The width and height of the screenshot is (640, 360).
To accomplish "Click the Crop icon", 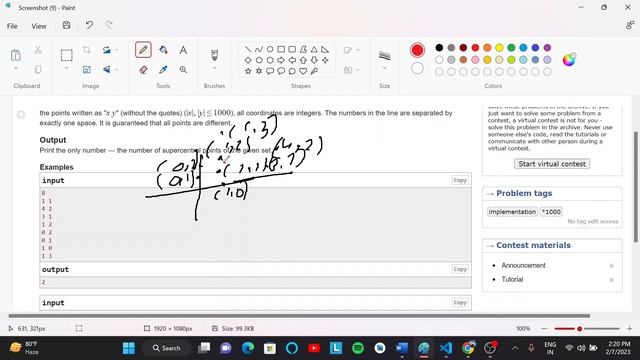I will tap(87, 50).
